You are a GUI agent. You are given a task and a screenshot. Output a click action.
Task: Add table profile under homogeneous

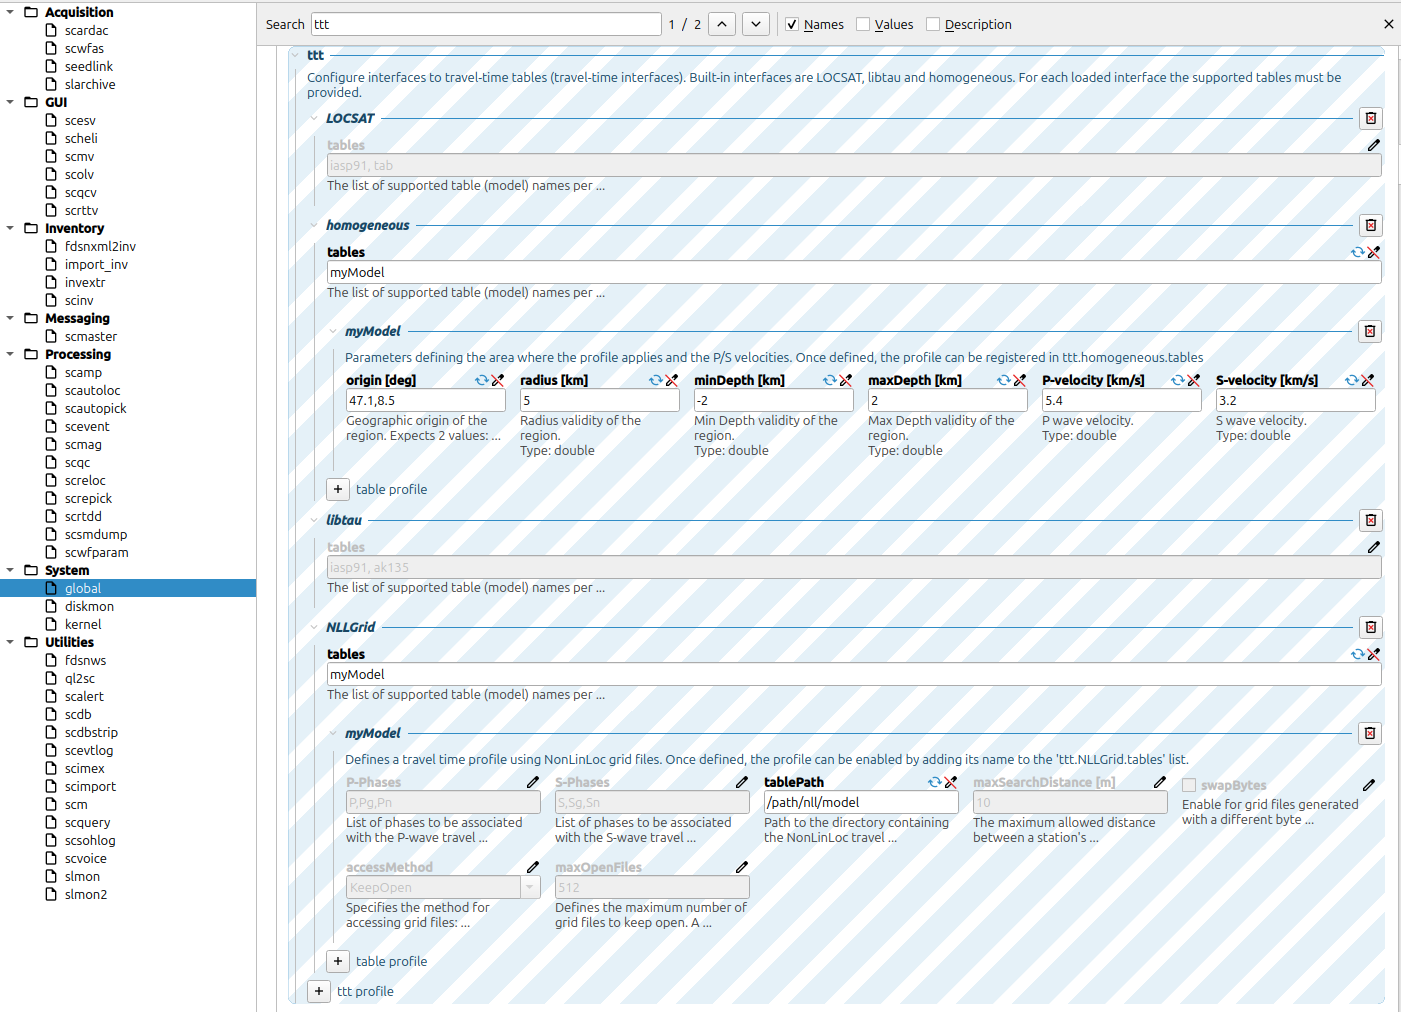tap(338, 489)
